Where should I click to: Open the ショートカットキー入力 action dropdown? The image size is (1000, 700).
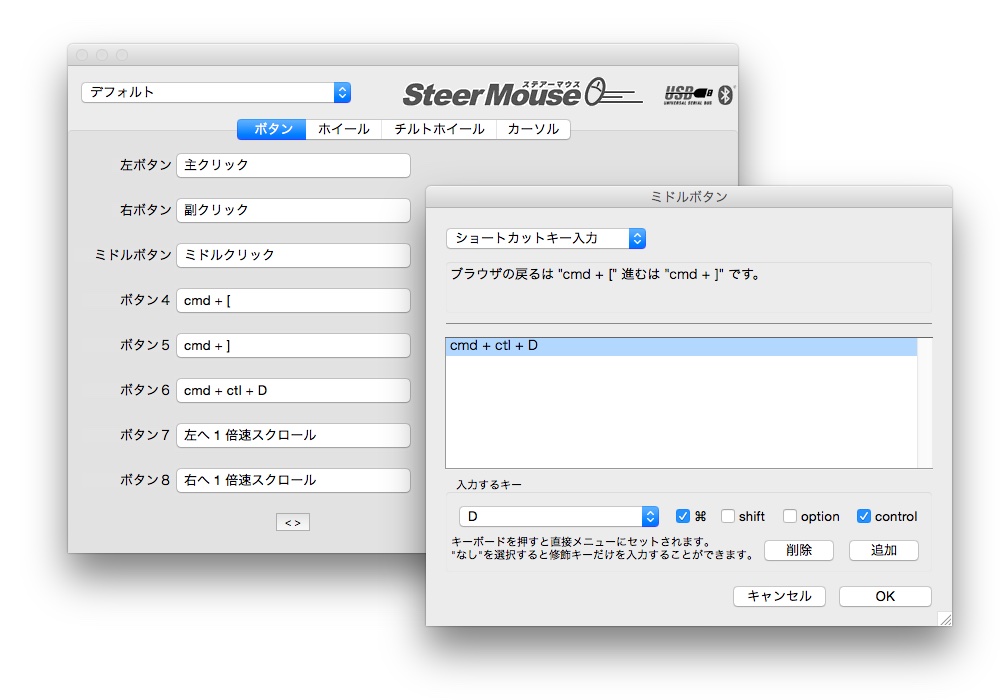tap(546, 238)
